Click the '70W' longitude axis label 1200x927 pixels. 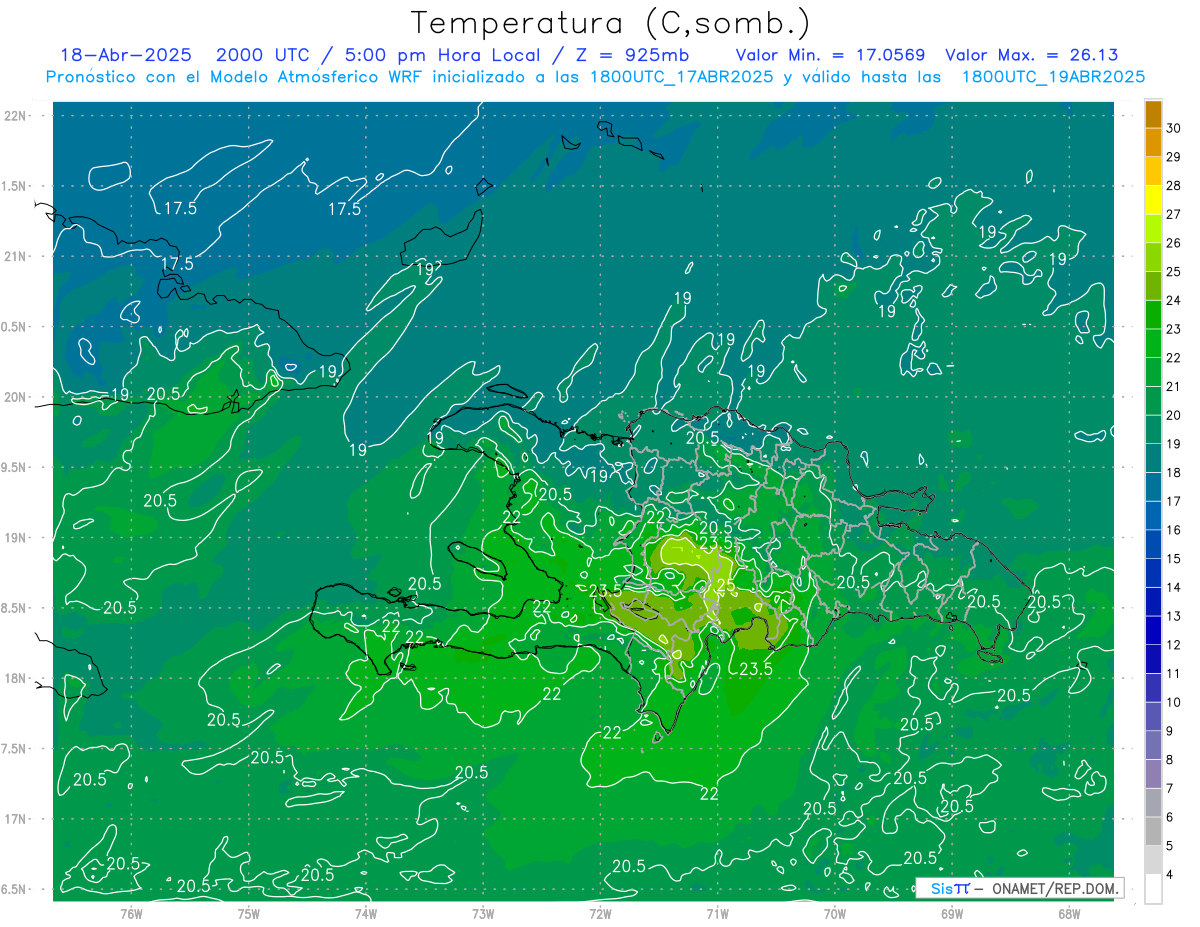[835, 913]
